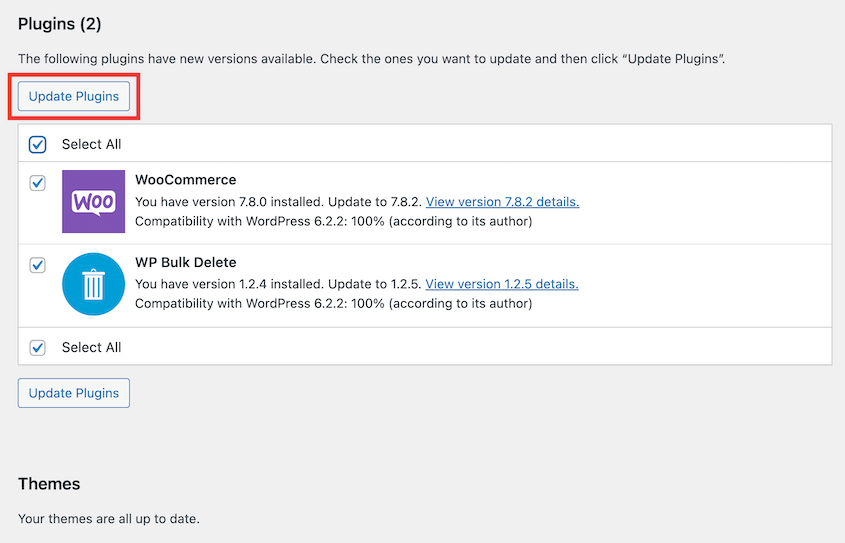Screen dimensions: 845x543
Task: Click the WooCommerce plugin name
Action: point(185,180)
